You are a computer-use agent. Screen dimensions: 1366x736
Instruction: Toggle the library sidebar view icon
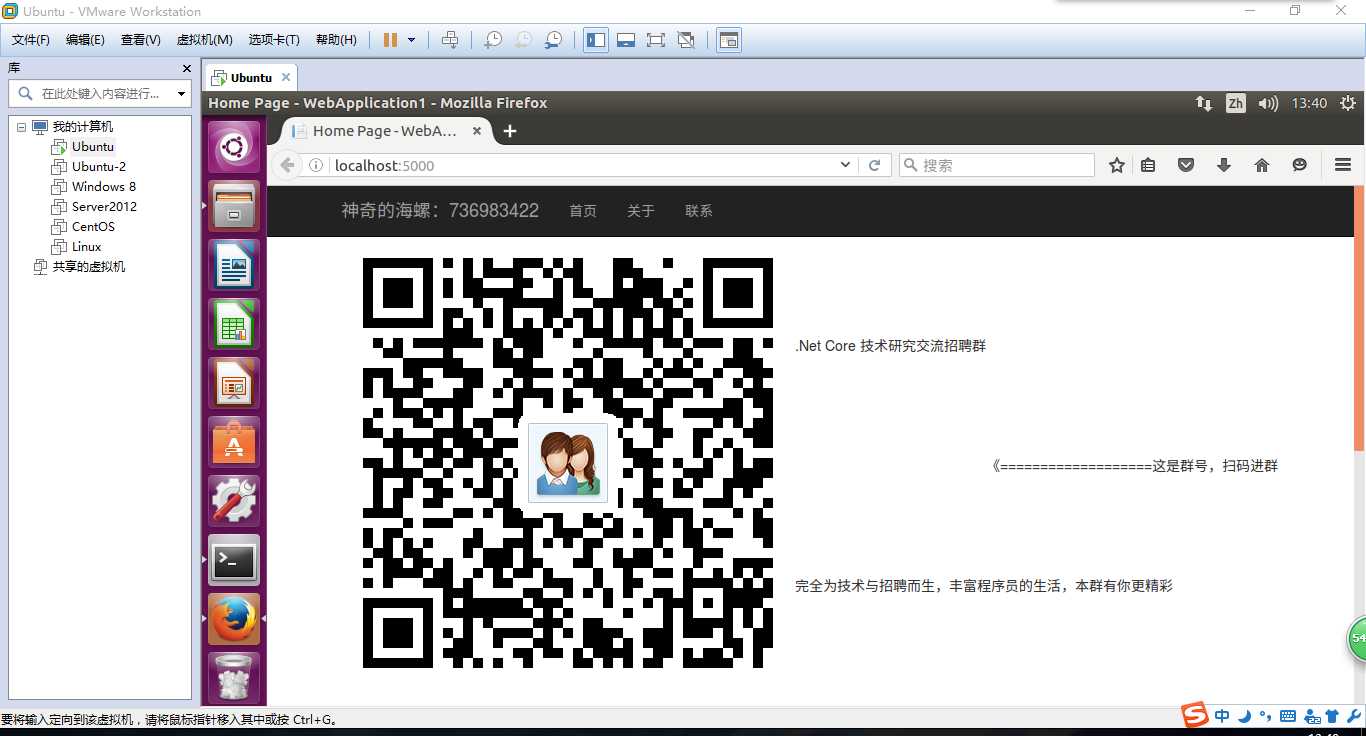pos(596,40)
